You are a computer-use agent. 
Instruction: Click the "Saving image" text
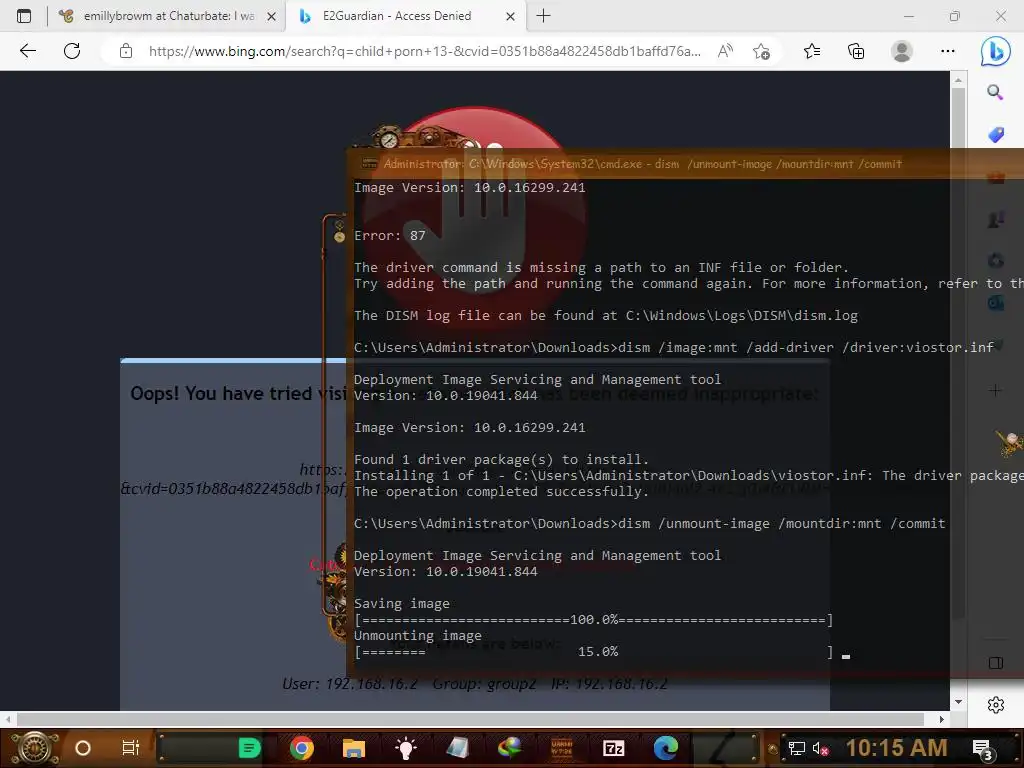(x=402, y=603)
